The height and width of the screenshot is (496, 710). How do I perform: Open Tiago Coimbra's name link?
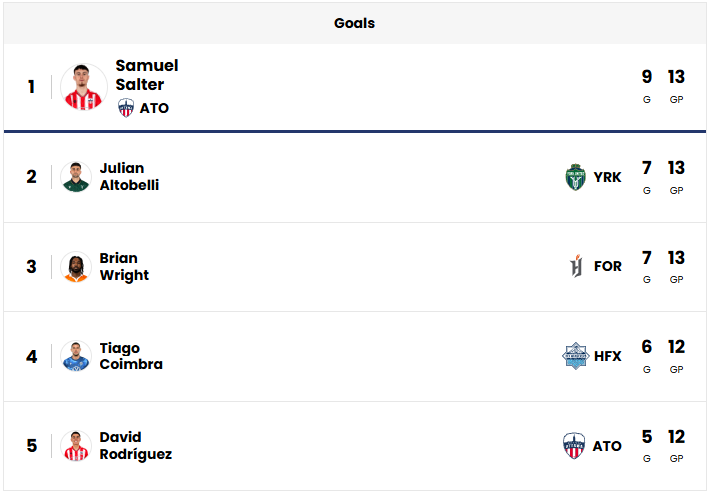[131, 357]
